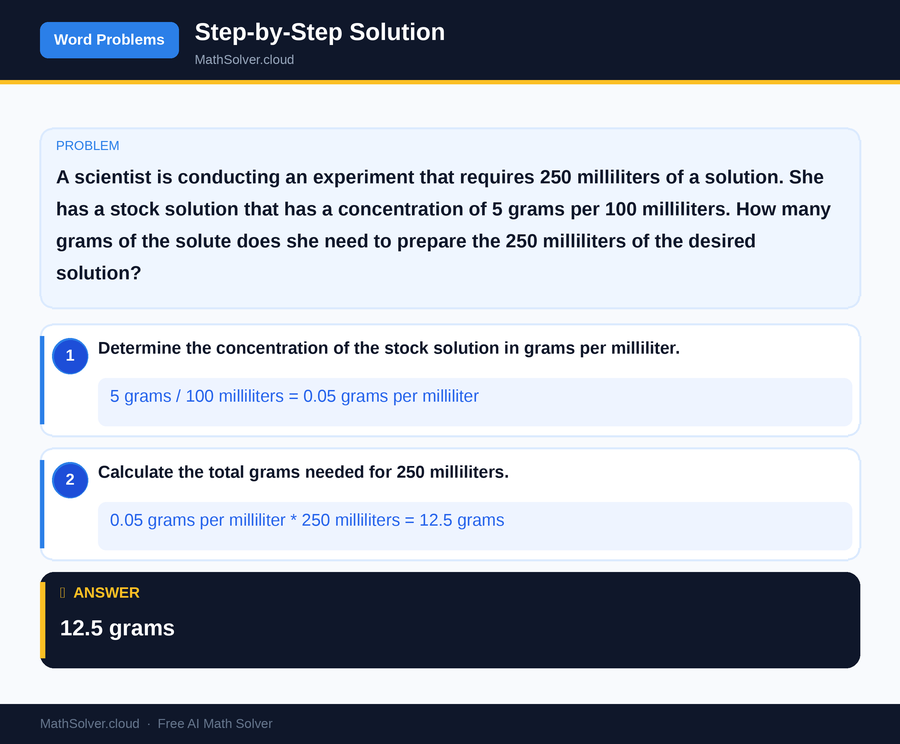Screen dimensions: 900x744
Task: Click the Word Problems badge
Action: pyautogui.click(x=109, y=40)
